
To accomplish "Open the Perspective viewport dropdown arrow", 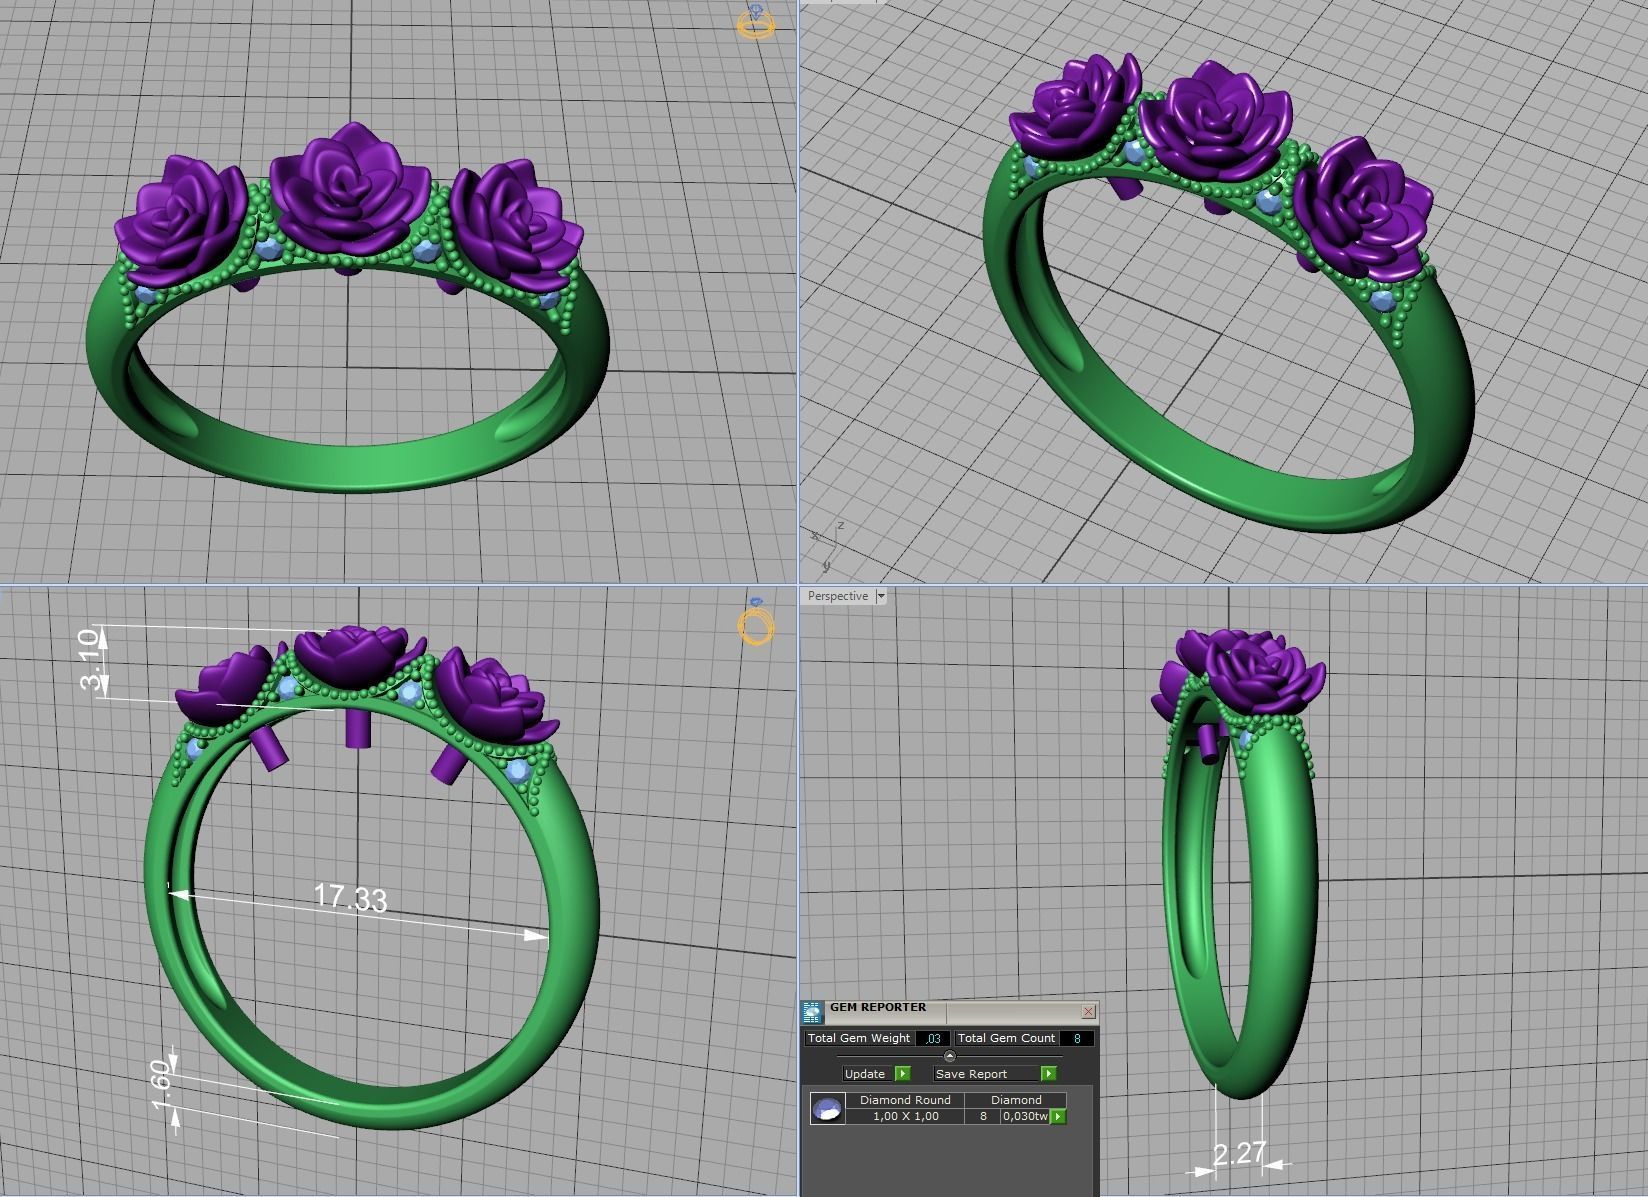I will pyautogui.click(x=881, y=596).
